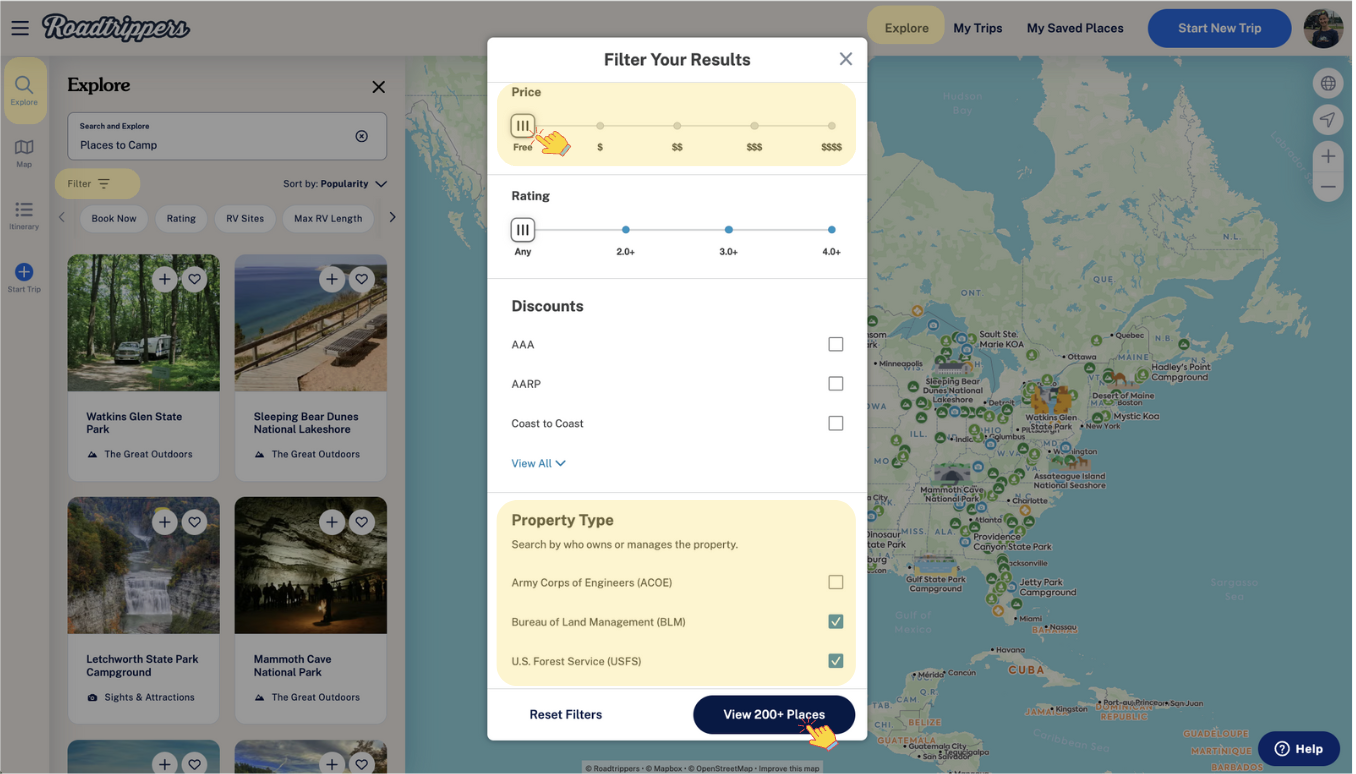Click Improve this map link
1356x774 pixels.
tap(788, 768)
